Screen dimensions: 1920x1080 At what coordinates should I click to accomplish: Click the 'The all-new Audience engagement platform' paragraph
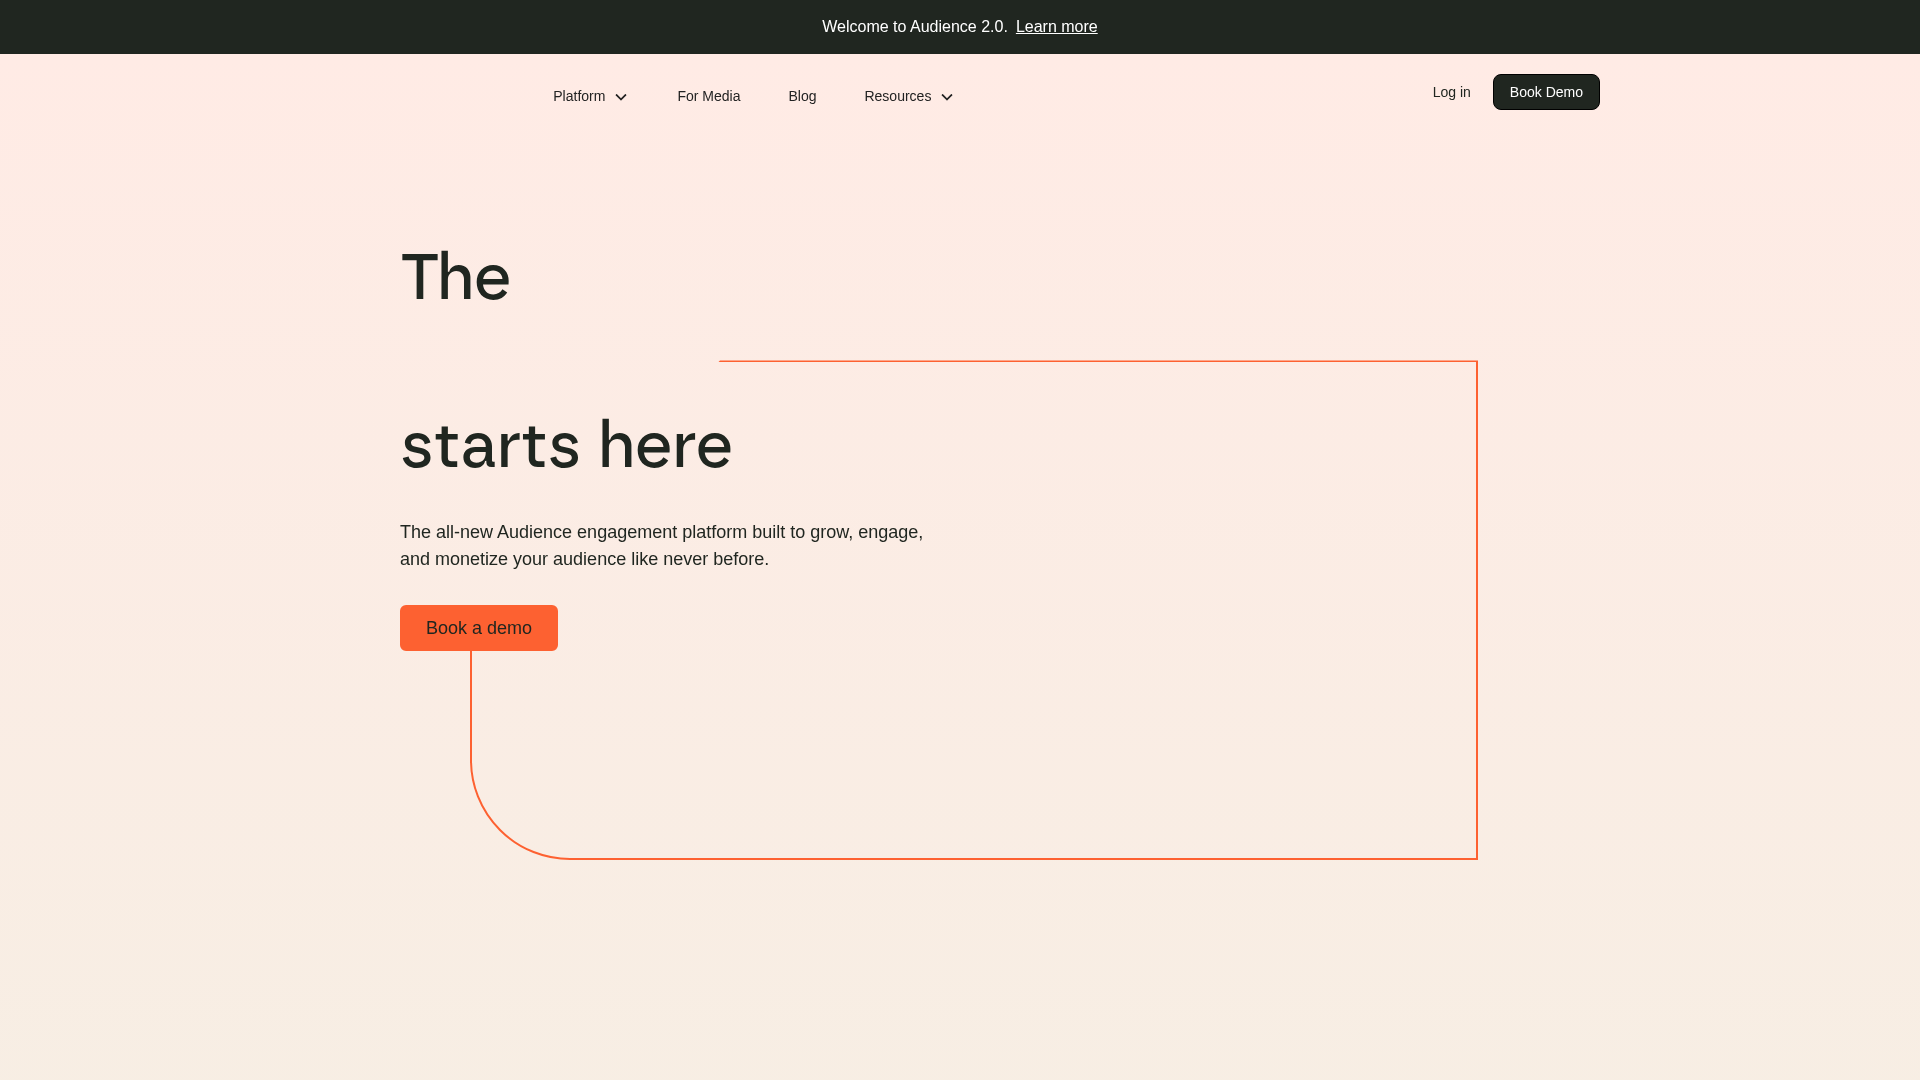click(661, 546)
